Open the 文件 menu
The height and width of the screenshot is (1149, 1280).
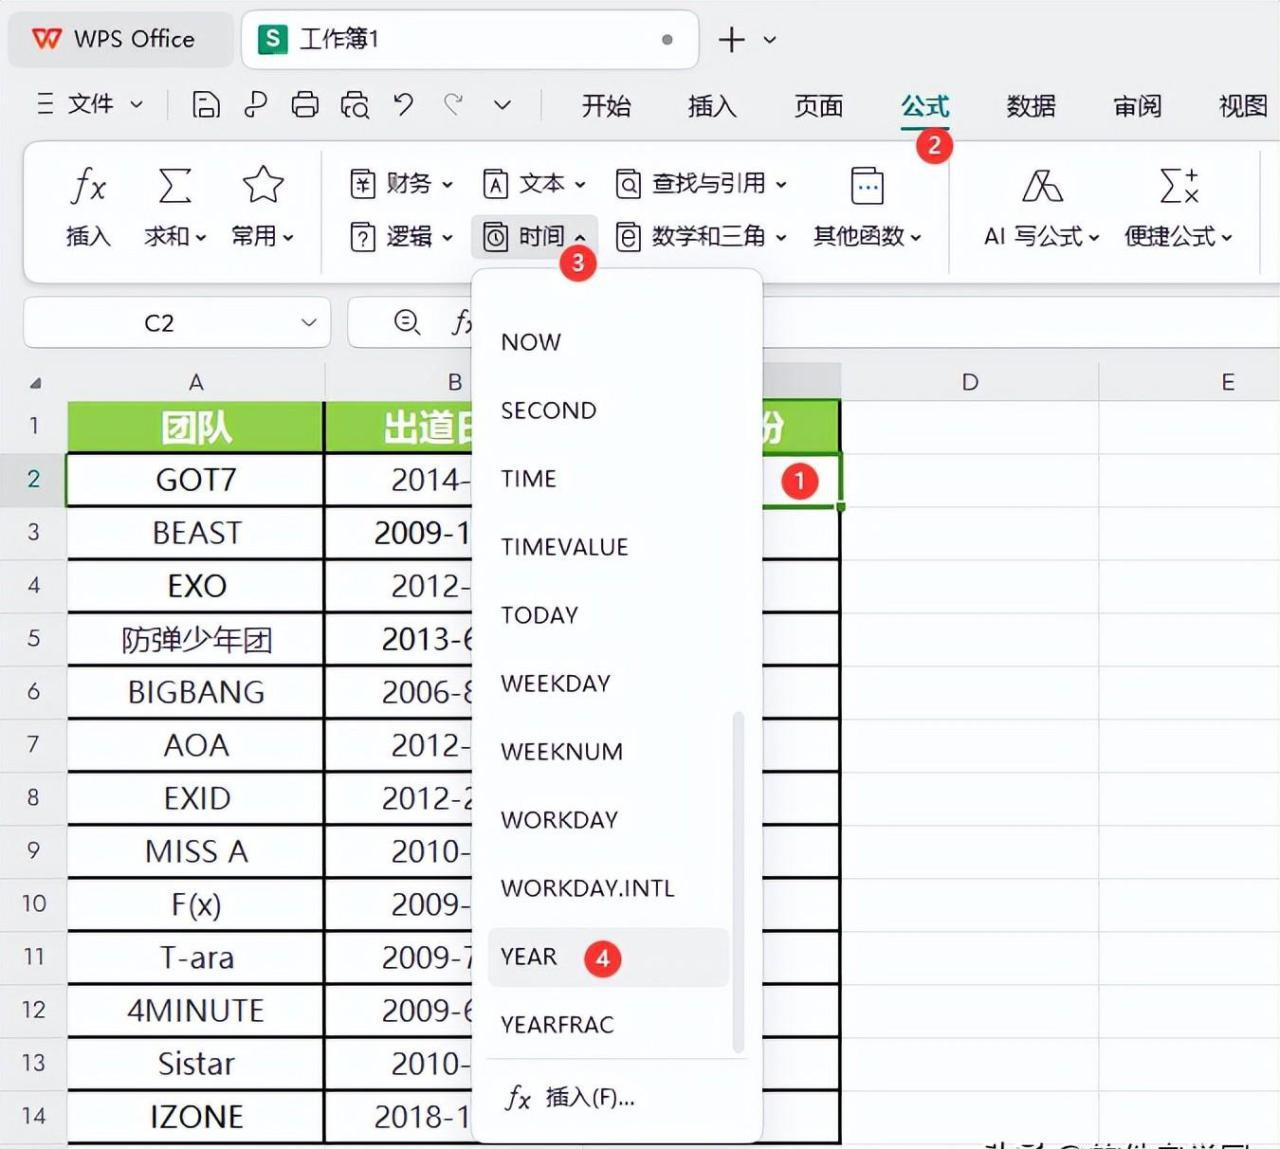(90, 104)
